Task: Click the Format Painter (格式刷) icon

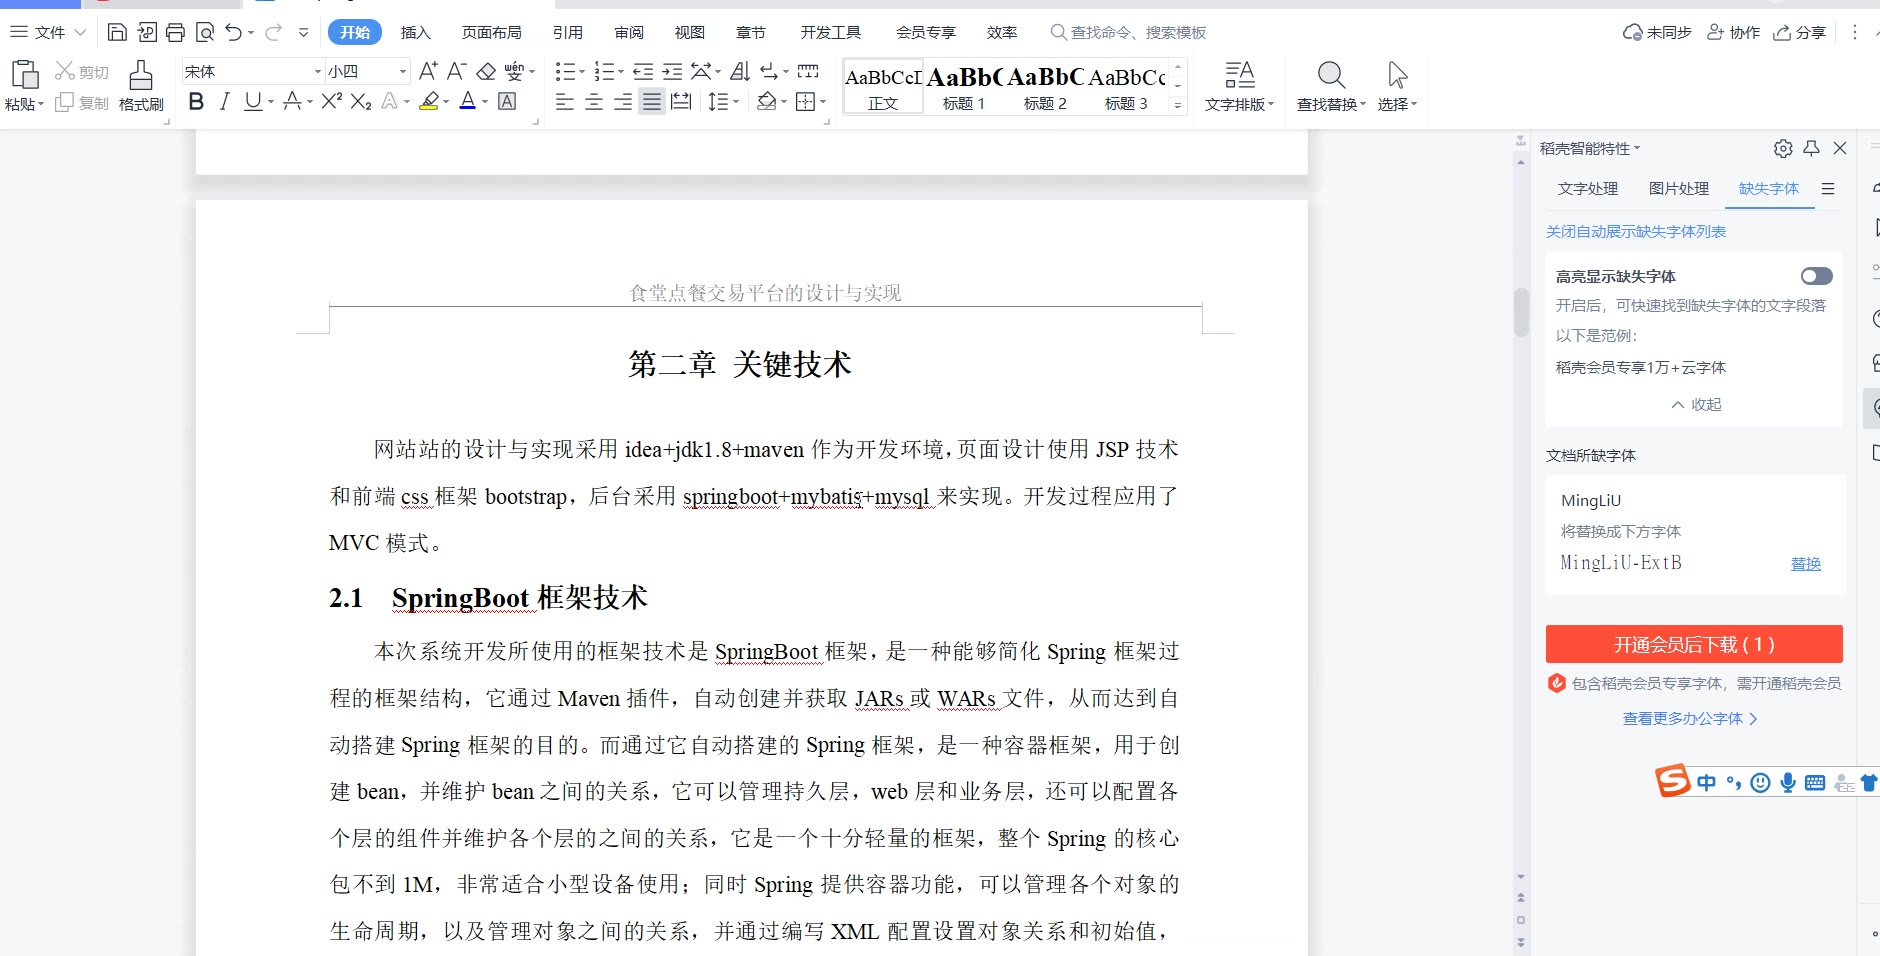Action: pyautogui.click(x=141, y=75)
